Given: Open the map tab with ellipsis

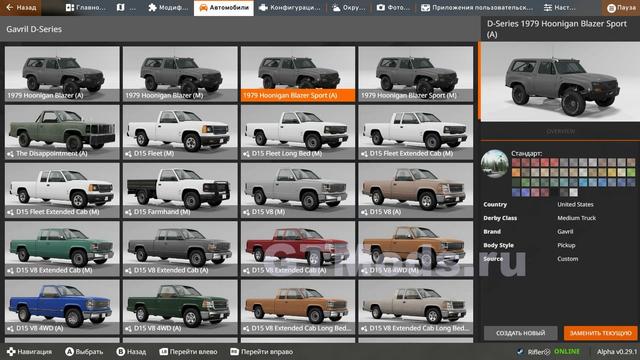Looking at the screenshot, I should click(x=126, y=7).
